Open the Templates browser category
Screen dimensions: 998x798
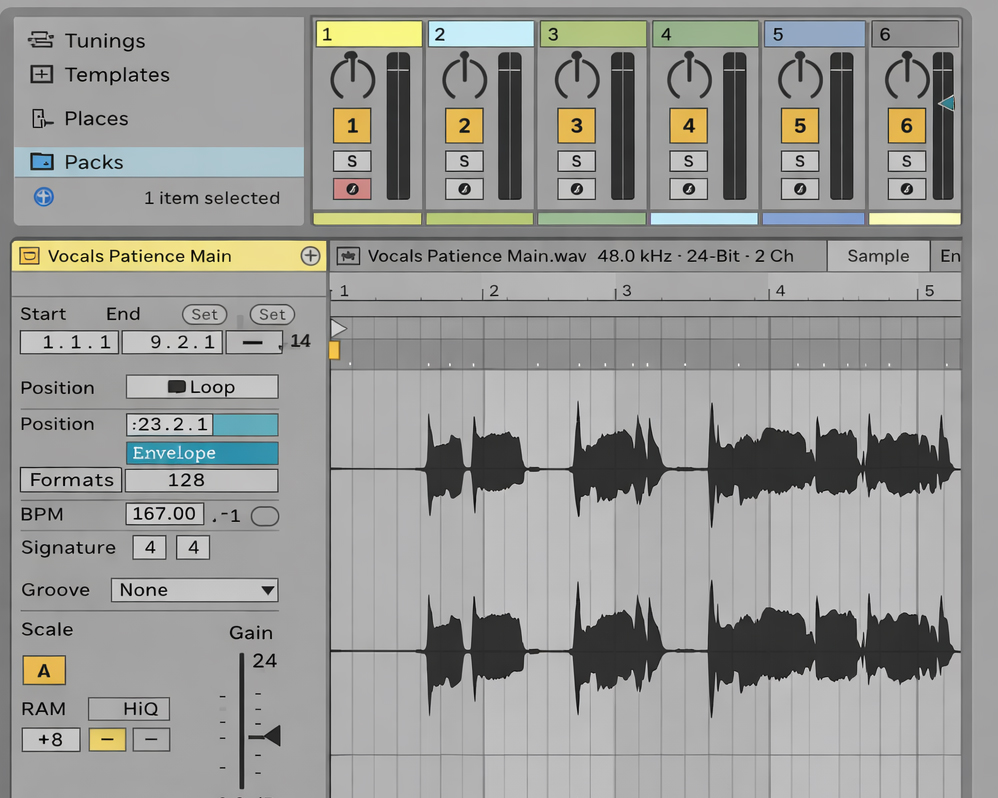point(100,74)
